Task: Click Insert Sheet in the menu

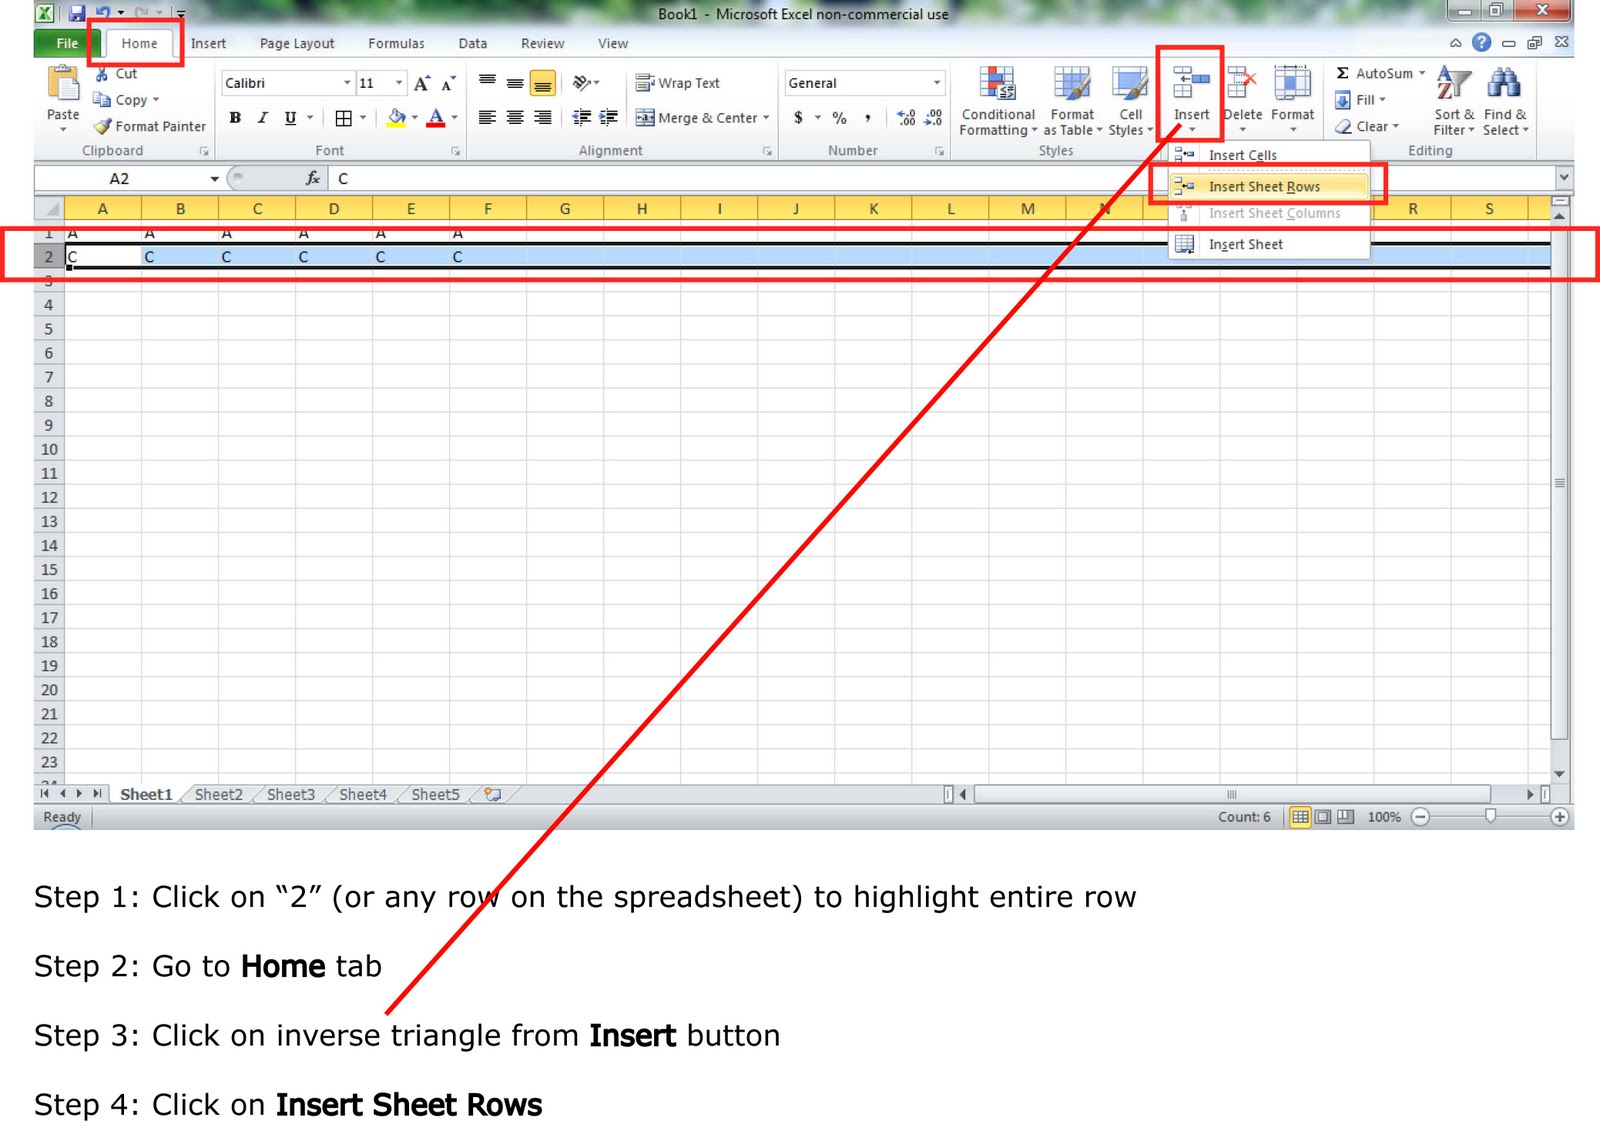Action: click(1244, 244)
